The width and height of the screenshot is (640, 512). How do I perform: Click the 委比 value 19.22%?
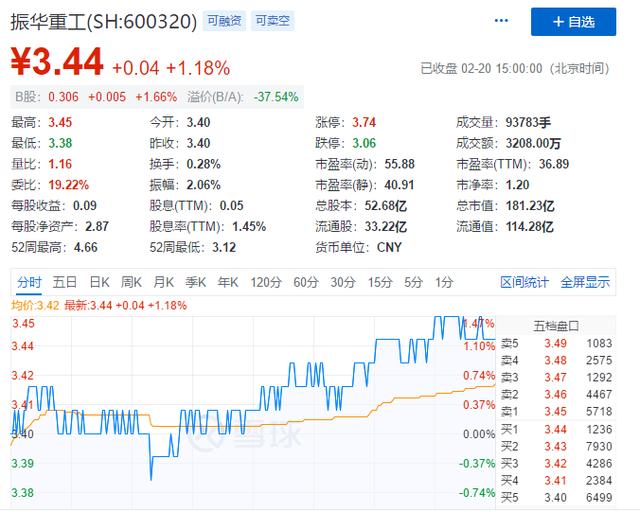pos(69,185)
